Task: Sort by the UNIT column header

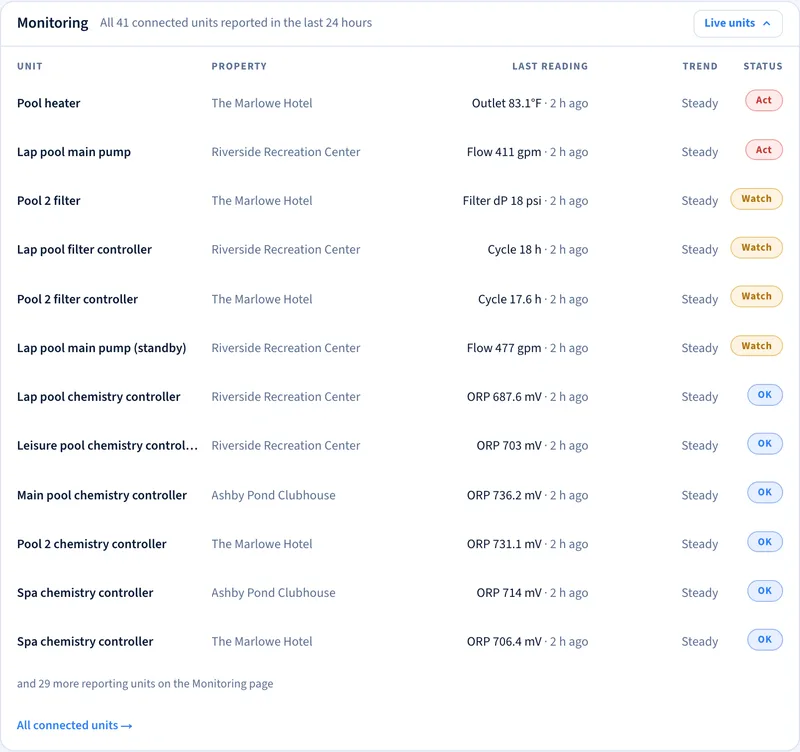Action: click(x=30, y=66)
